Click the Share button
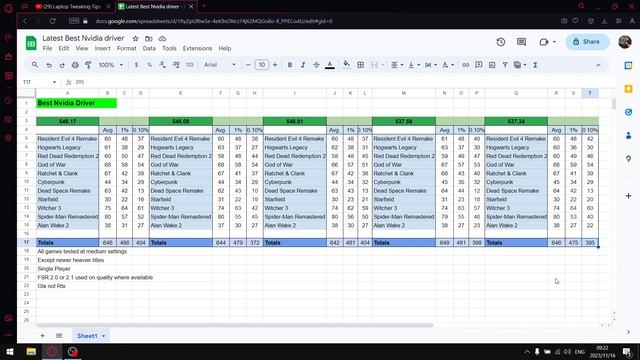The image size is (640, 360). pos(587,42)
